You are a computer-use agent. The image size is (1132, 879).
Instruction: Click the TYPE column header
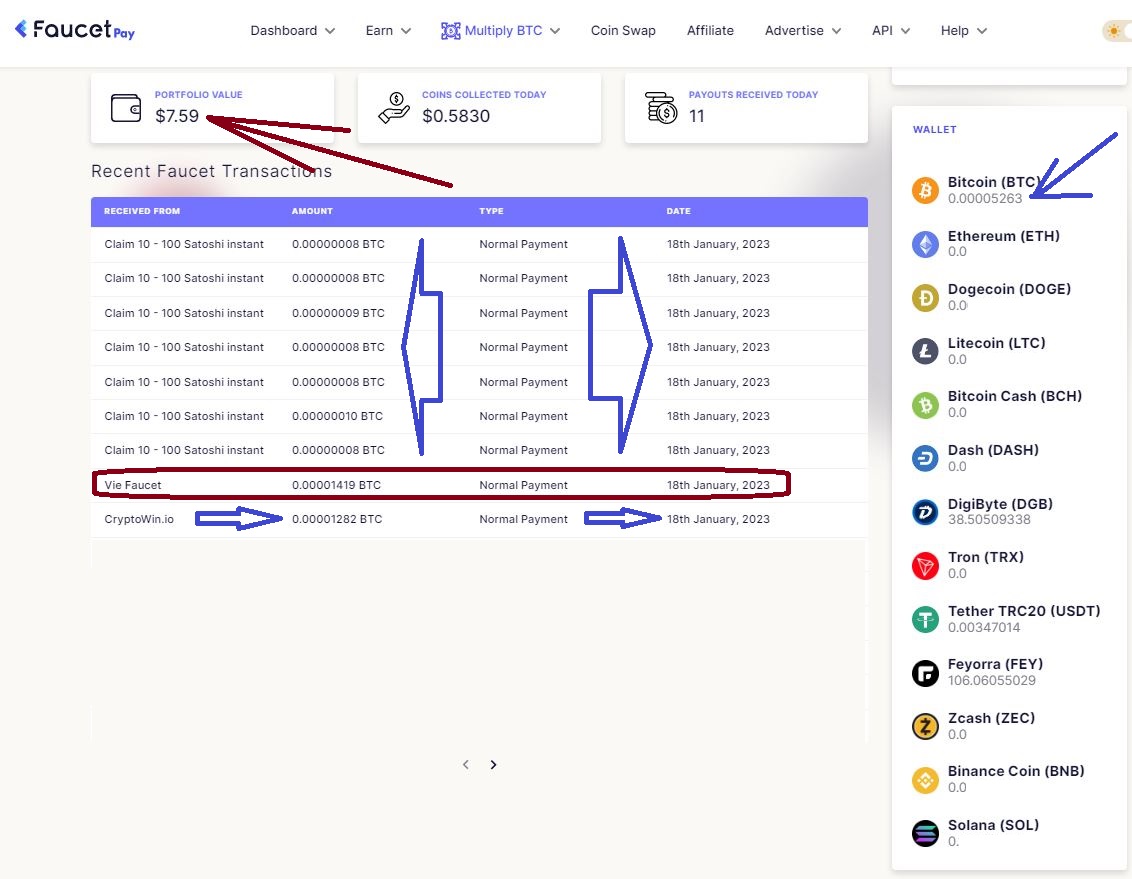point(491,211)
